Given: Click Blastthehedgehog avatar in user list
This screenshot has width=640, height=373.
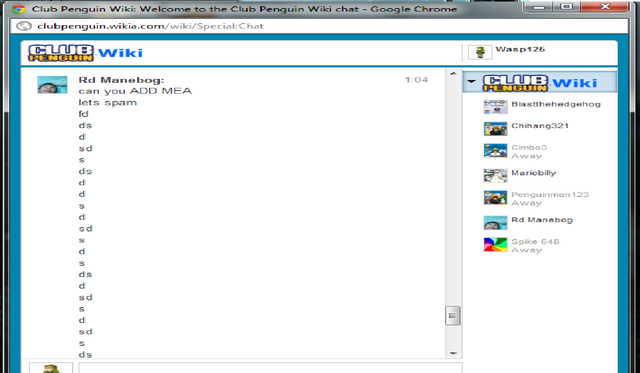Looking at the screenshot, I should pyautogui.click(x=495, y=107).
